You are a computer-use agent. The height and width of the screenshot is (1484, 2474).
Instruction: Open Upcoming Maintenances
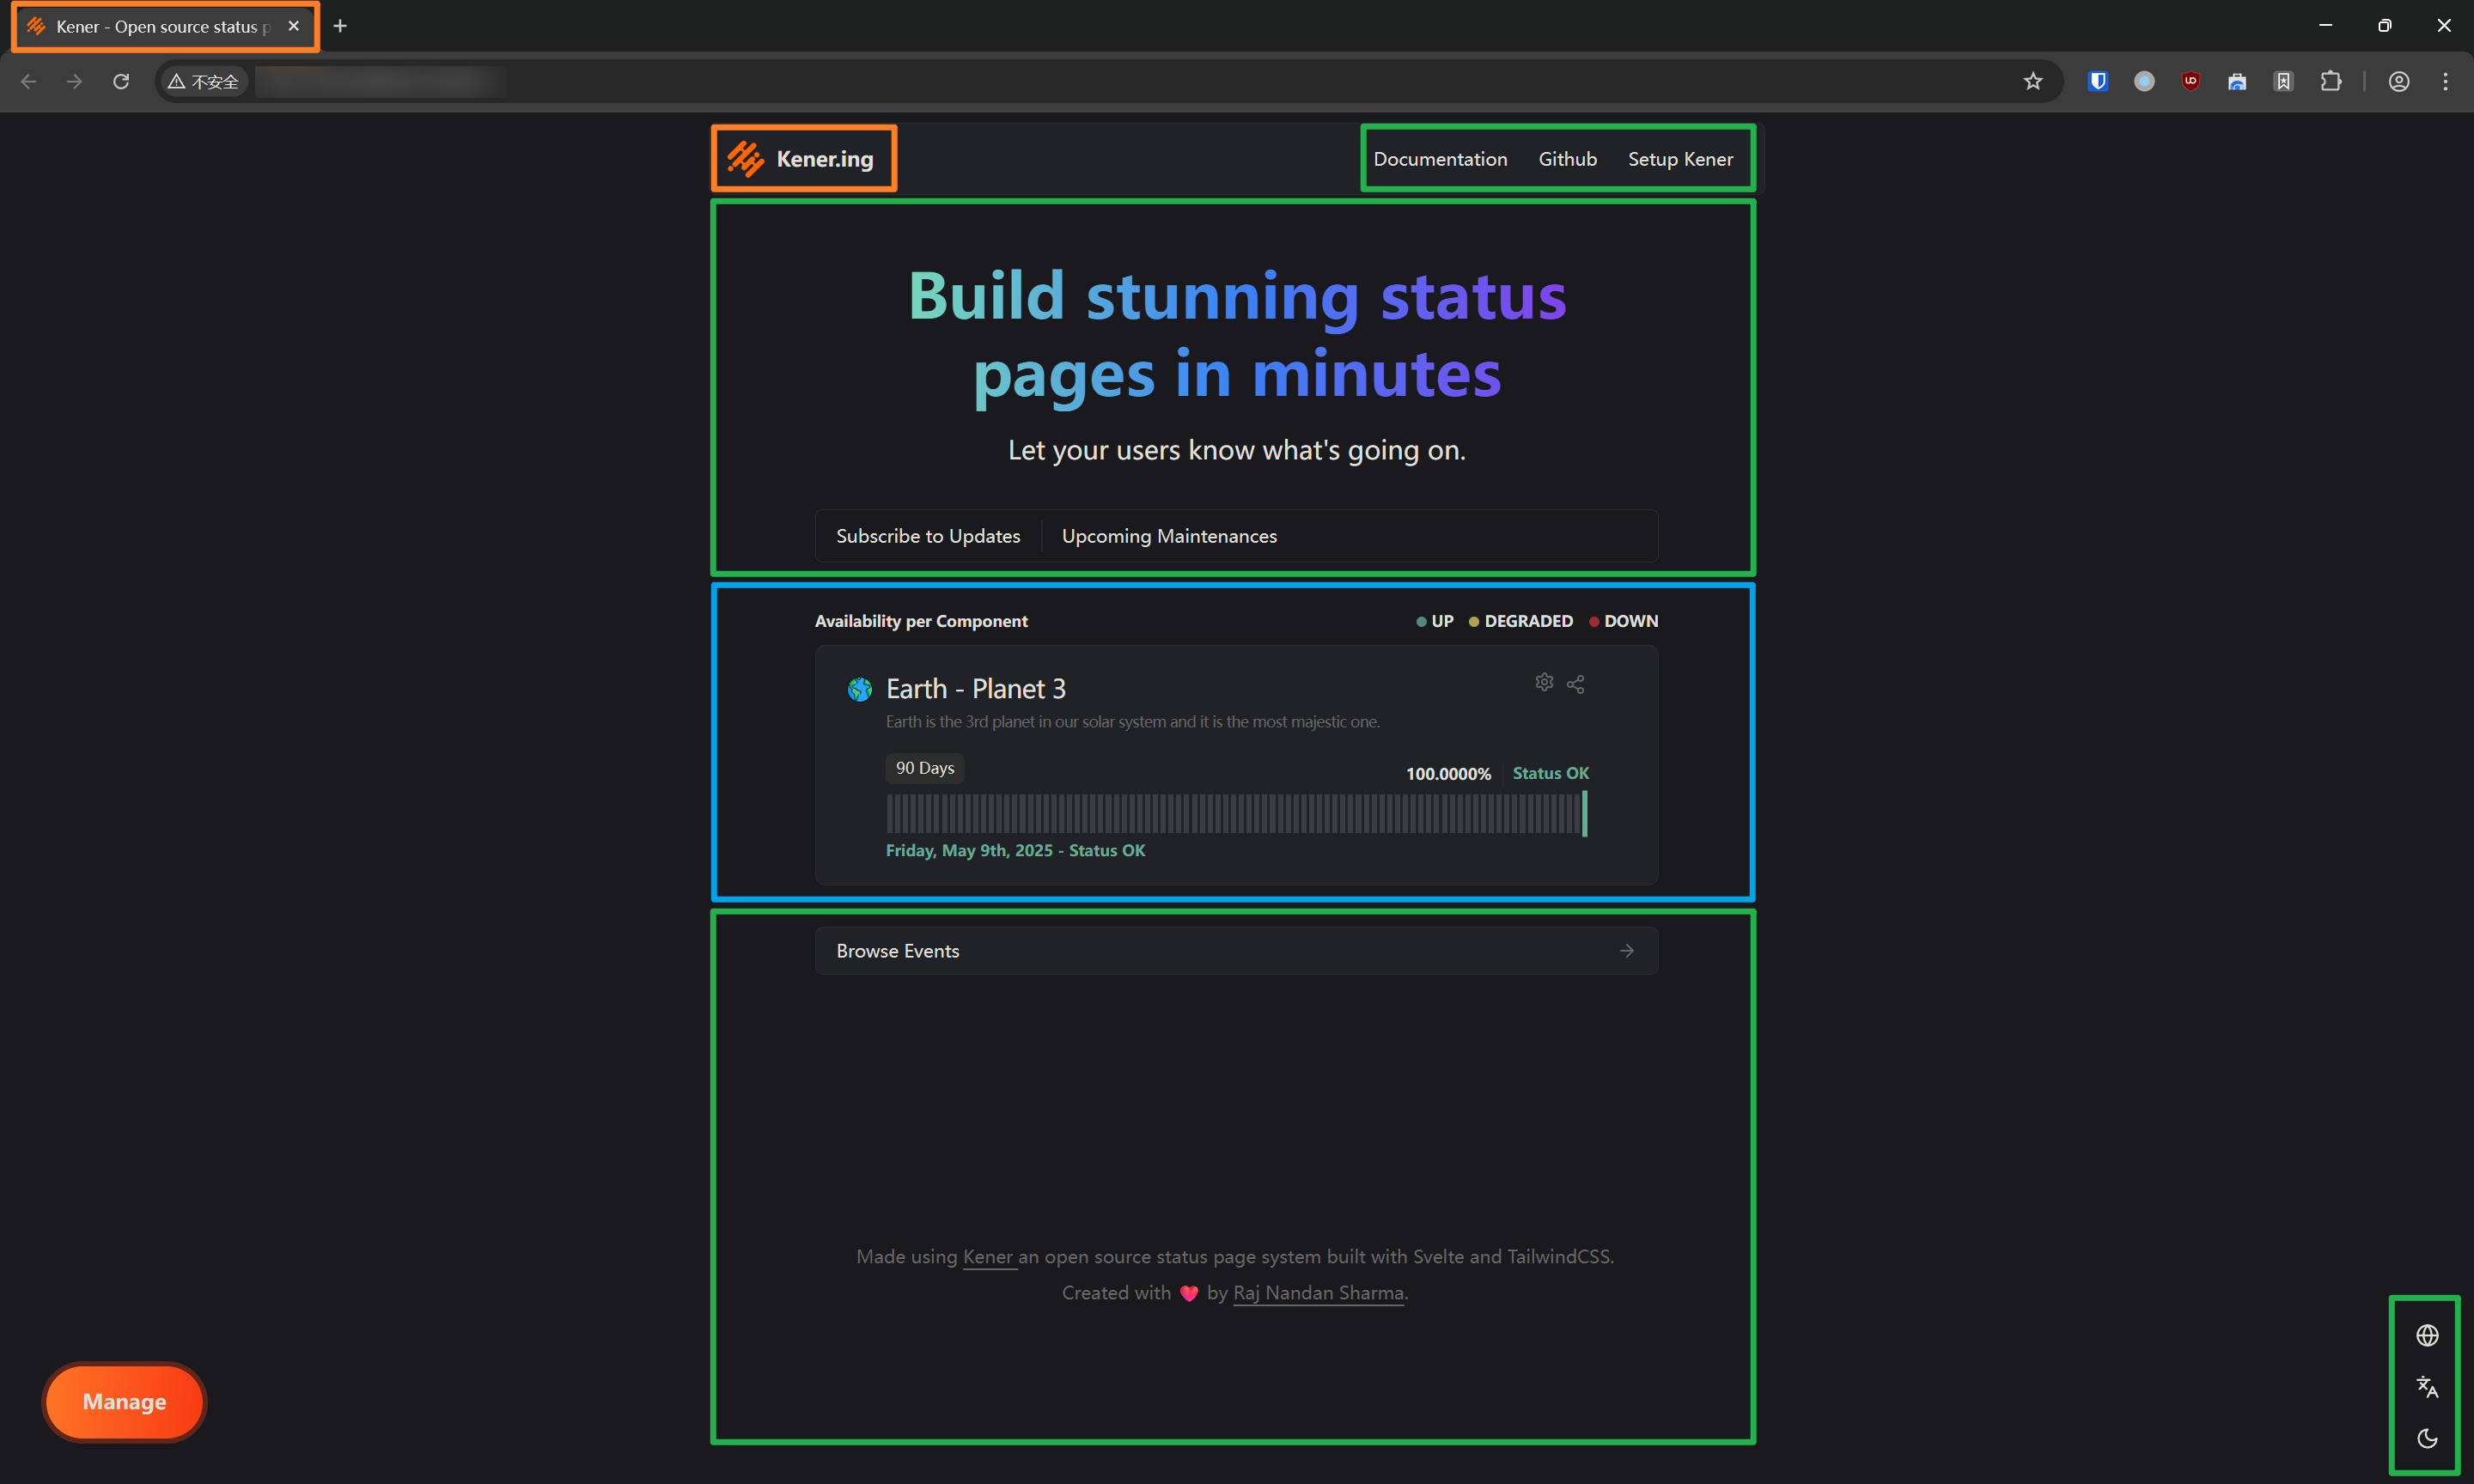(1169, 536)
